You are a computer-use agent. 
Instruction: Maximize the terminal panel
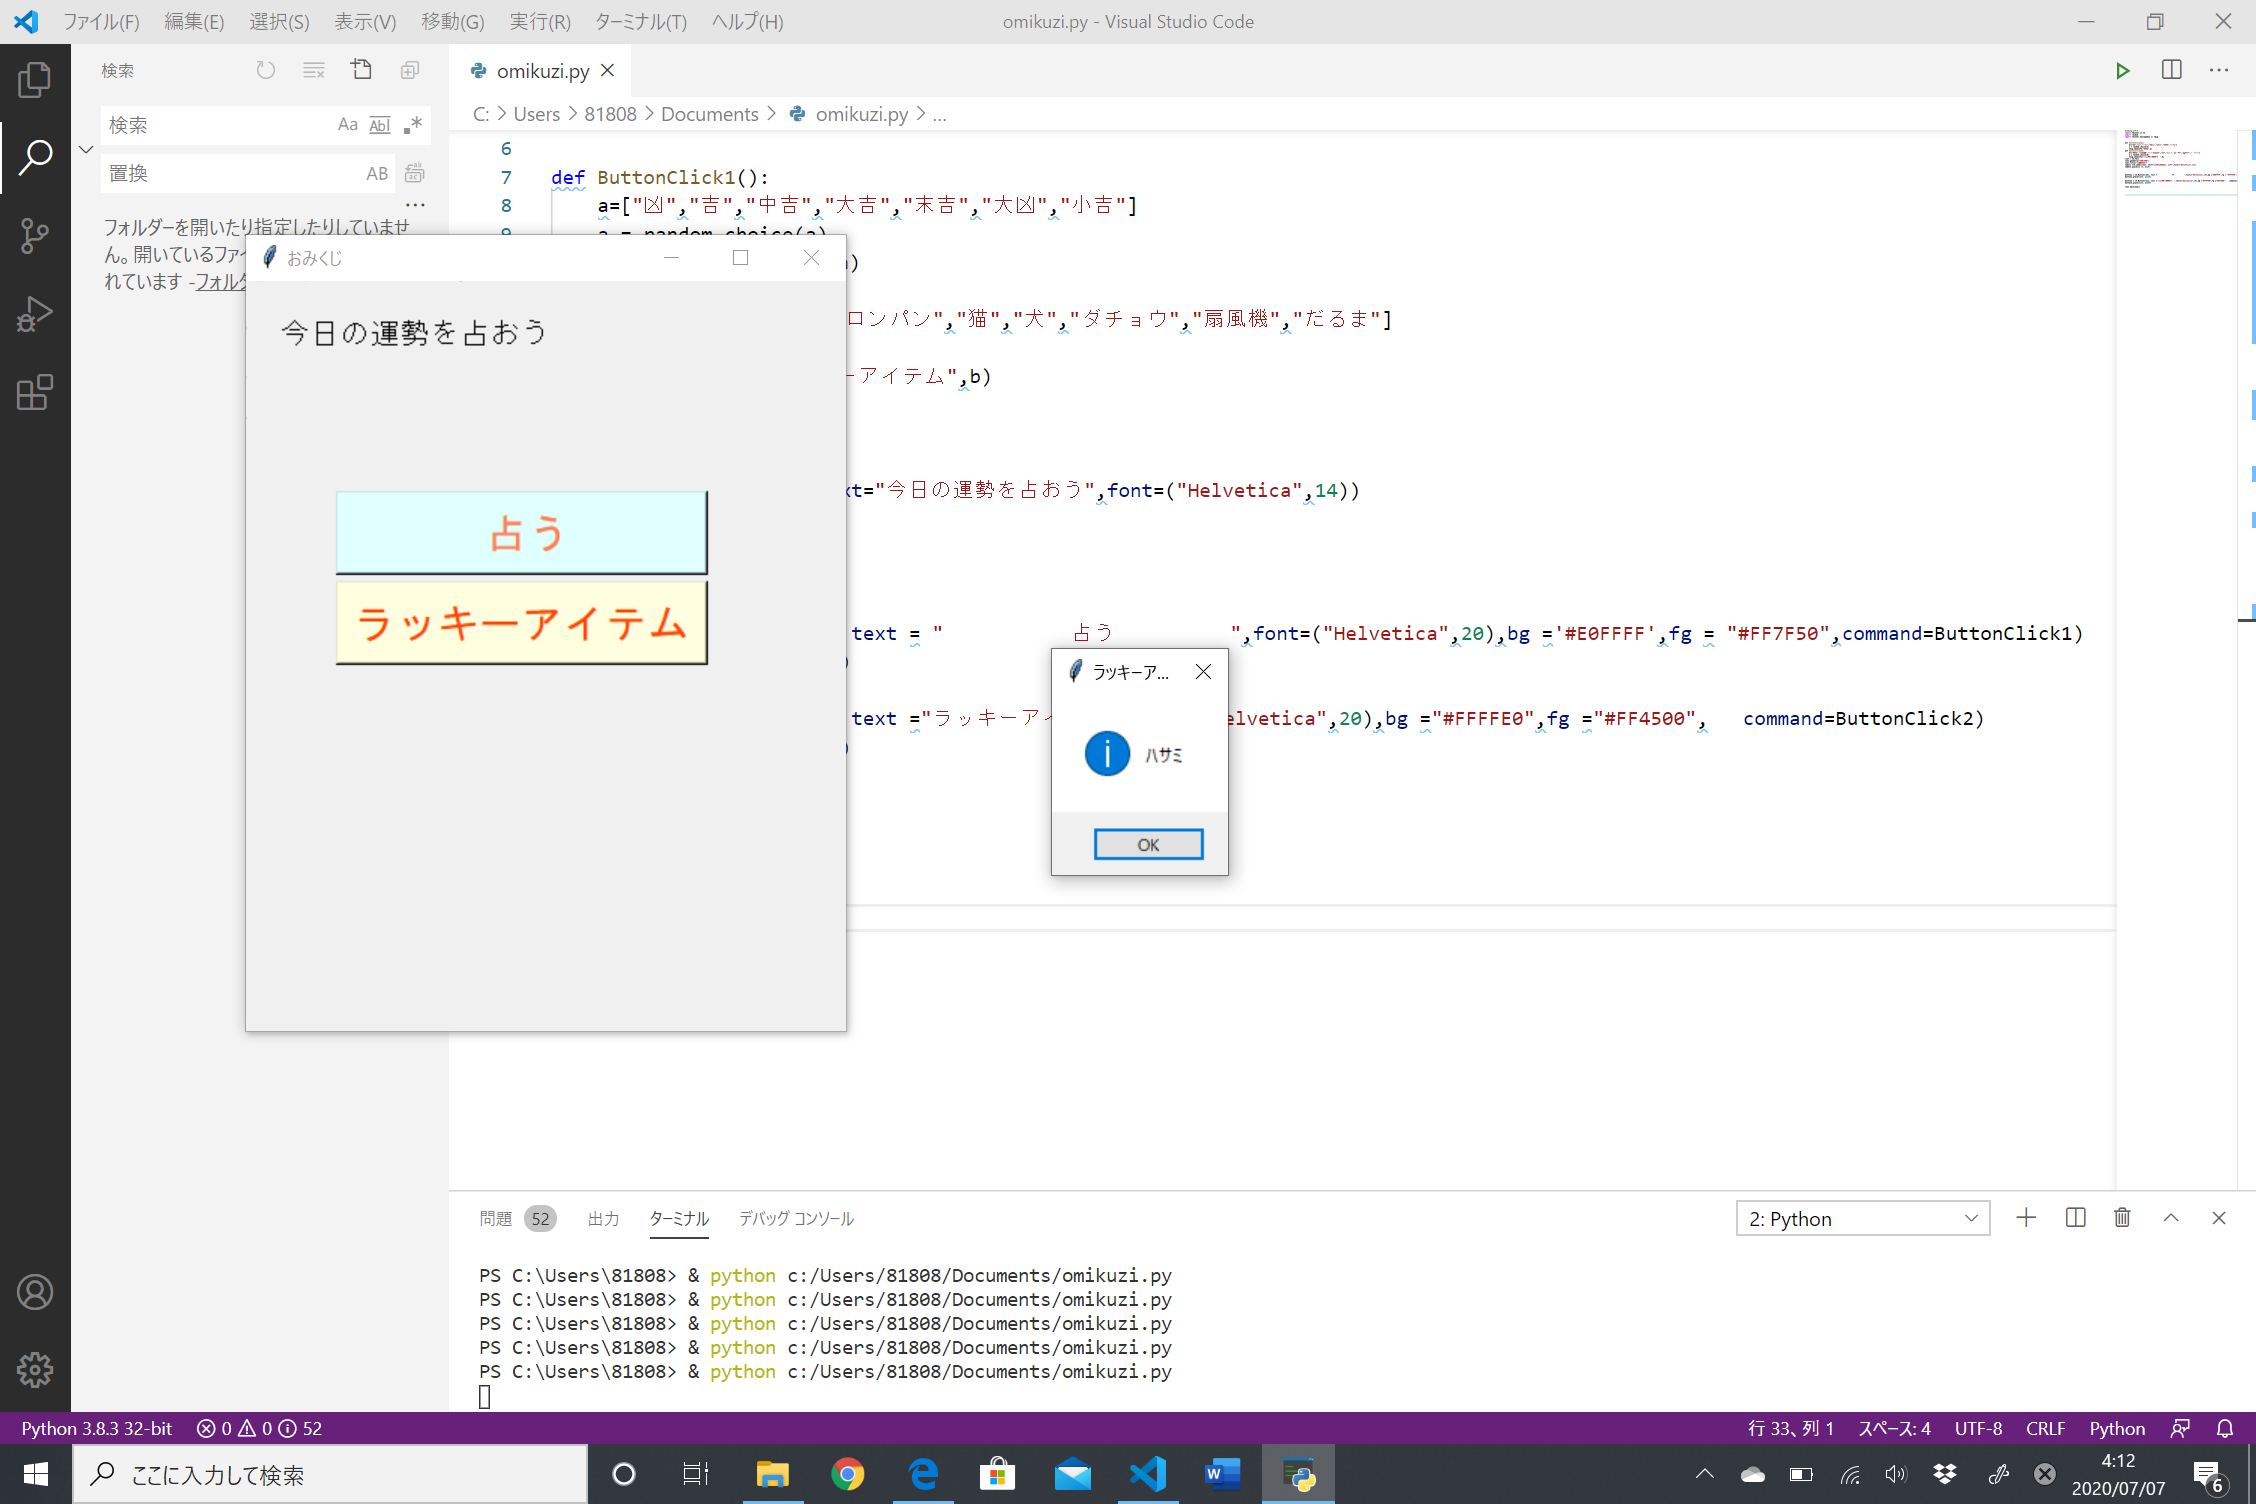coord(2171,1218)
